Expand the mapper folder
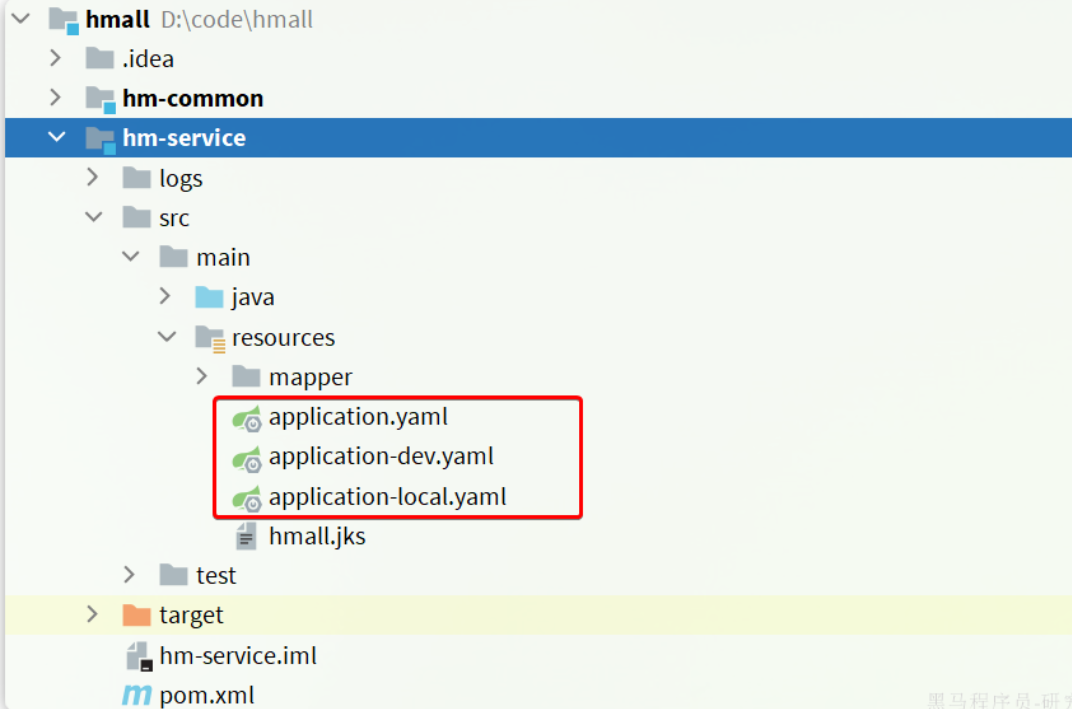The height and width of the screenshot is (709, 1072). pos(202,376)
